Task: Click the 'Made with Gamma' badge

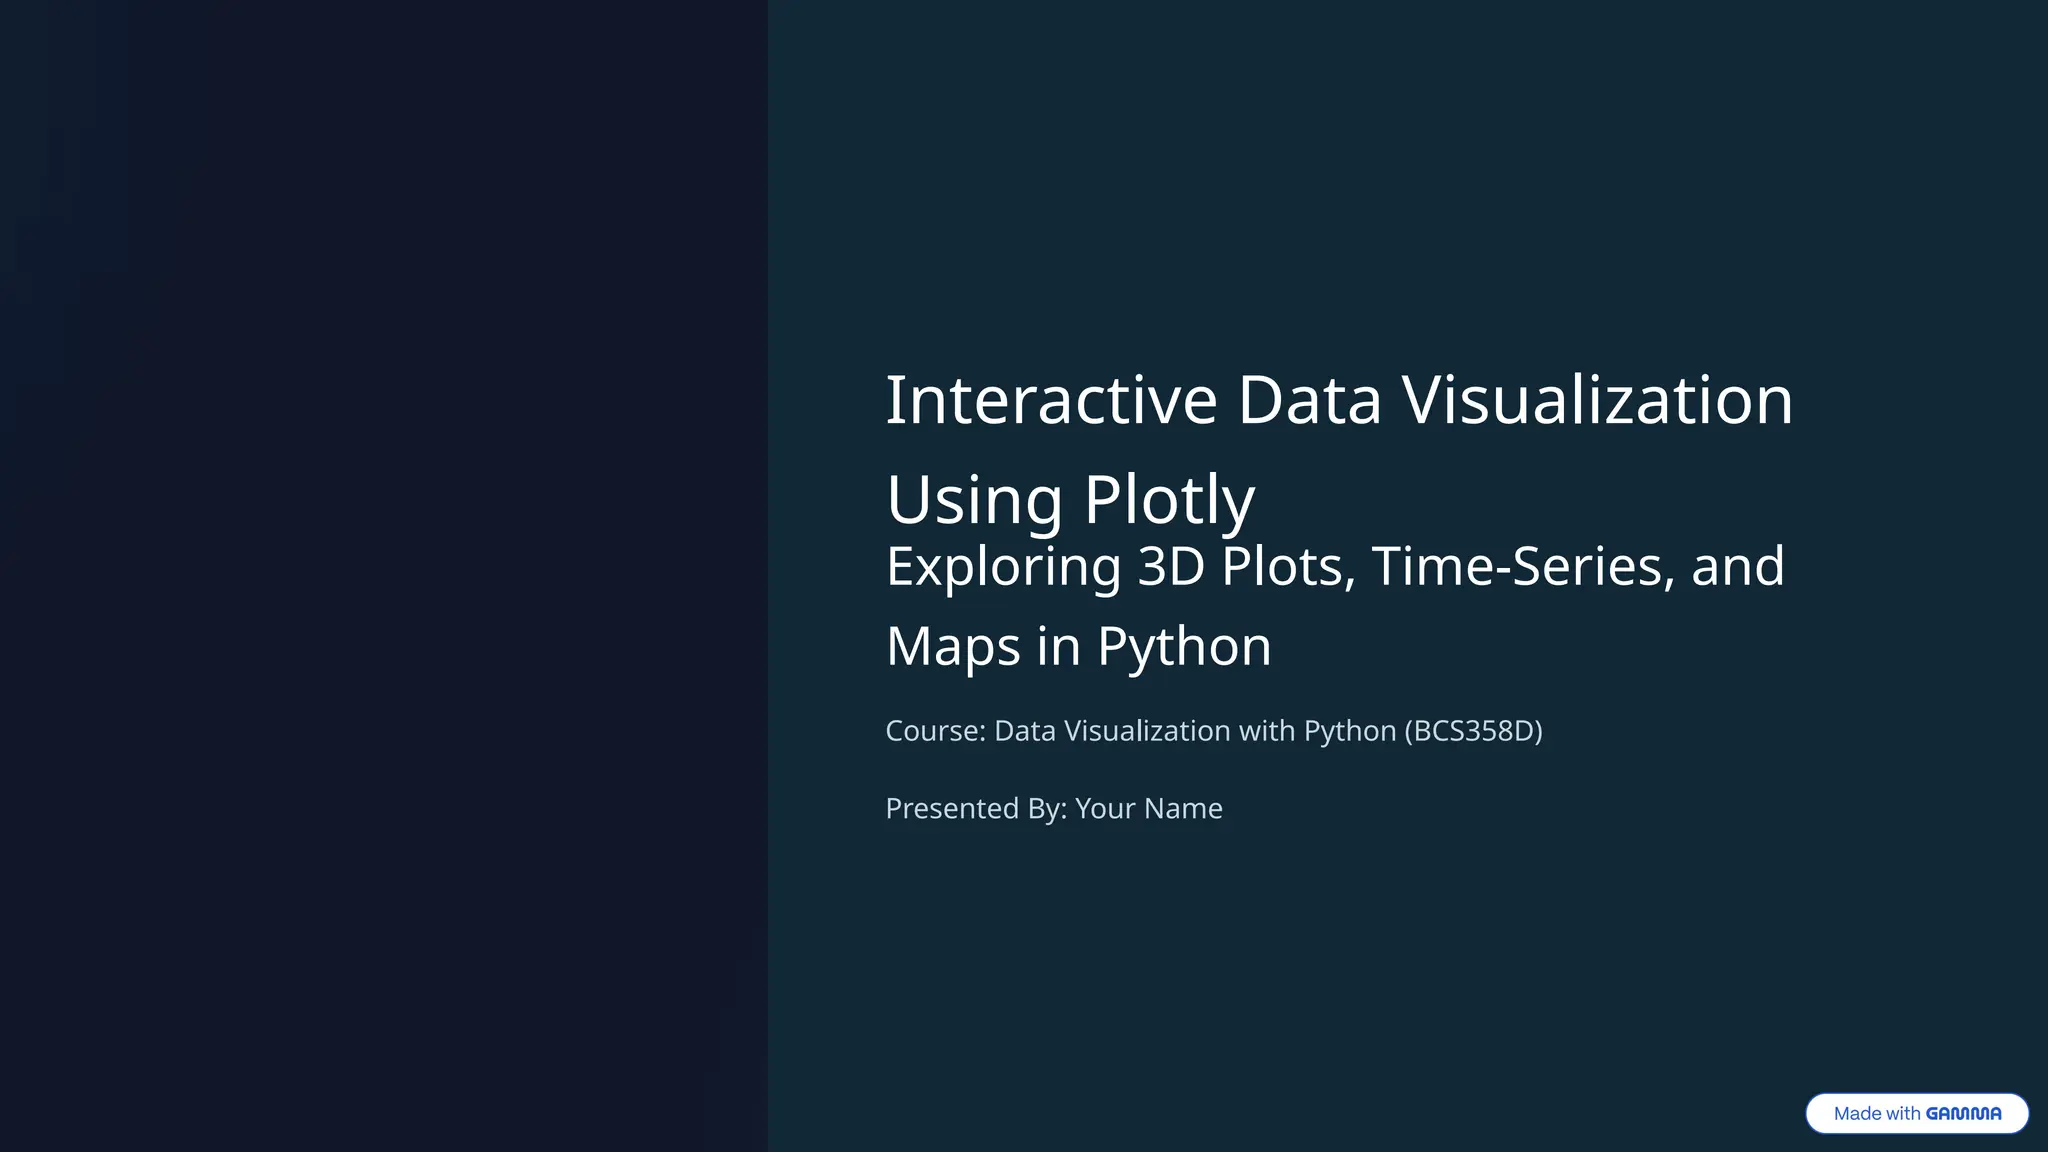Action: coord(1916,1113)
